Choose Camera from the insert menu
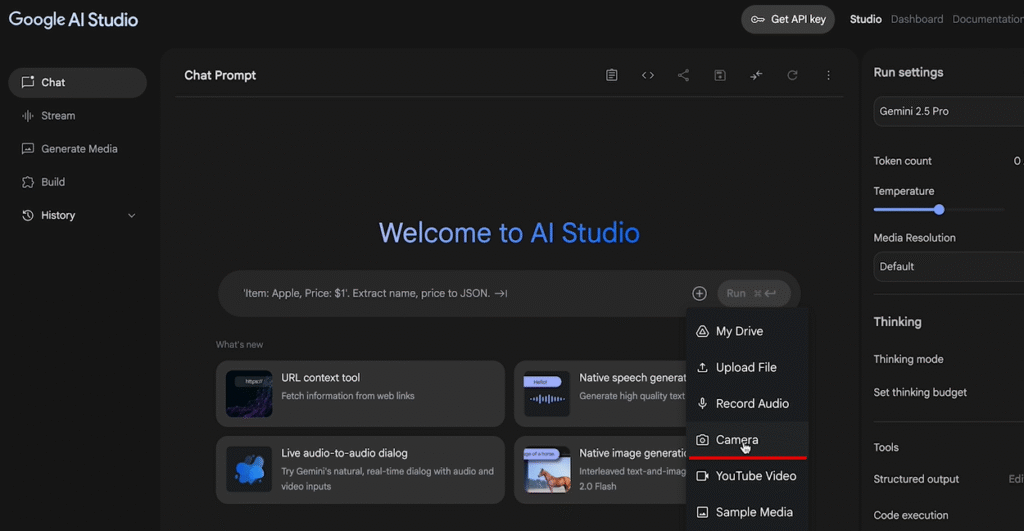 coord(748,440)
